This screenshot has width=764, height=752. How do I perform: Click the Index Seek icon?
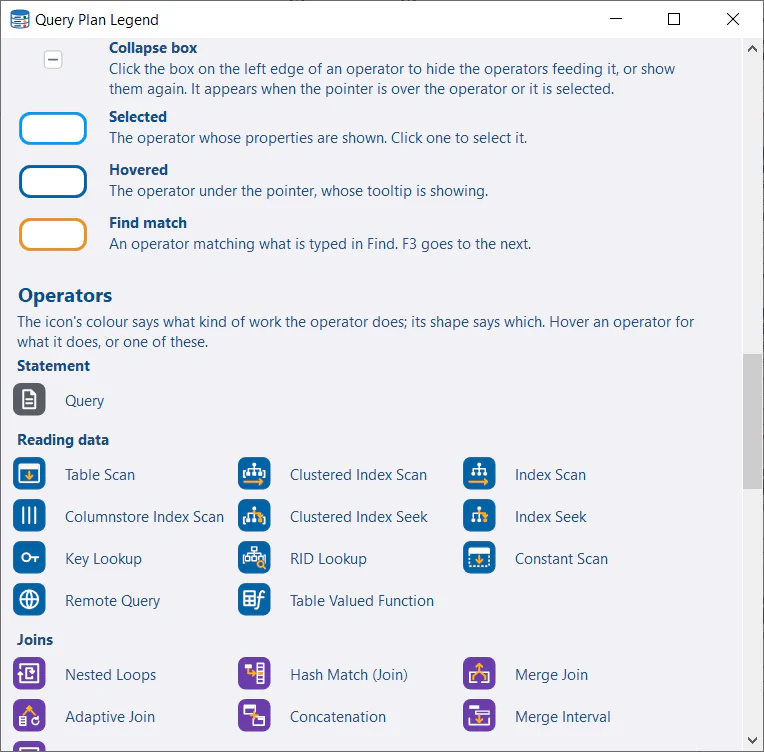tap(479, 516)
